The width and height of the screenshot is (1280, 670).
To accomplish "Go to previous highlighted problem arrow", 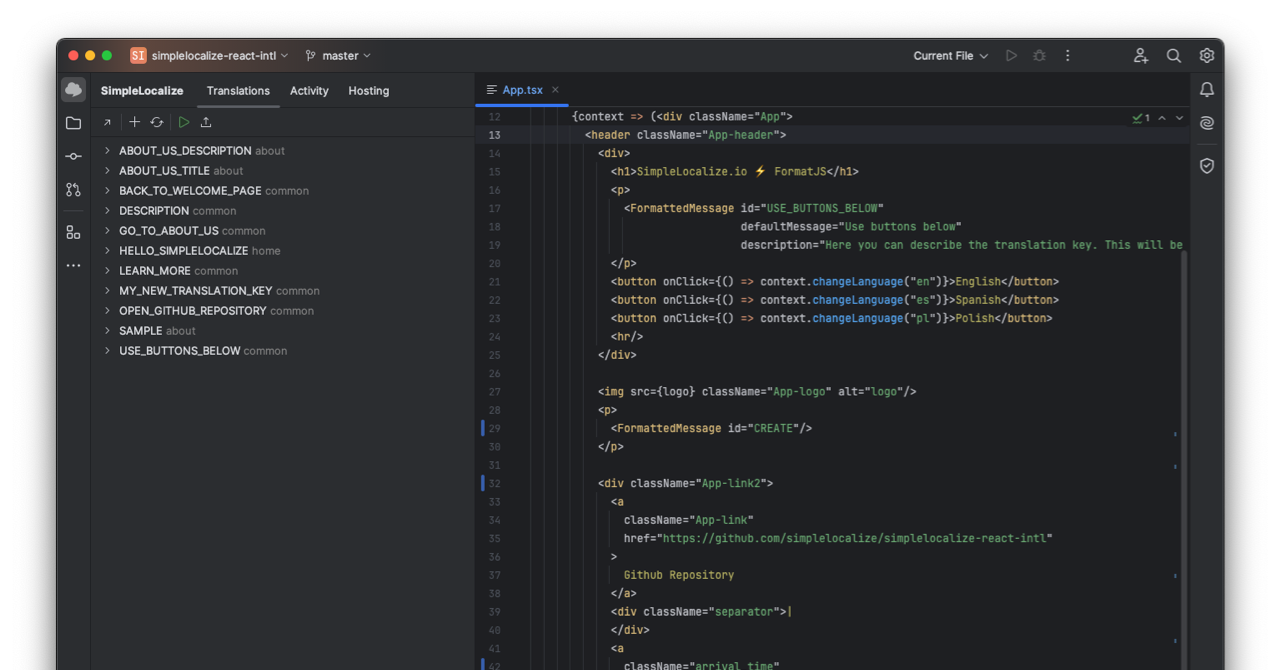I will pyautogui.click(x=1162, y=118).
